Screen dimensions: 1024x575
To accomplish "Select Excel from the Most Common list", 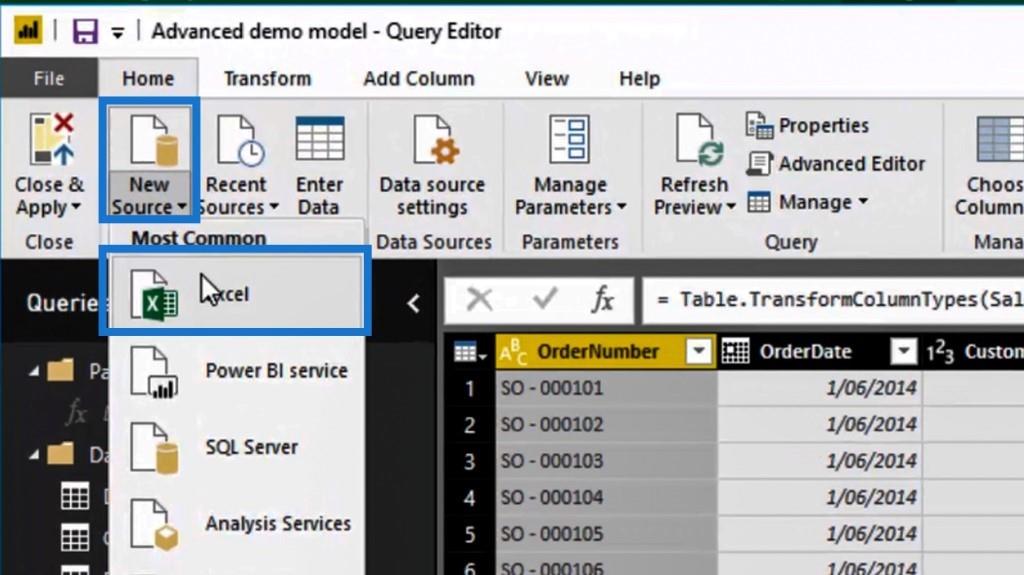I will pyautogui.click(x=236, y=292).
